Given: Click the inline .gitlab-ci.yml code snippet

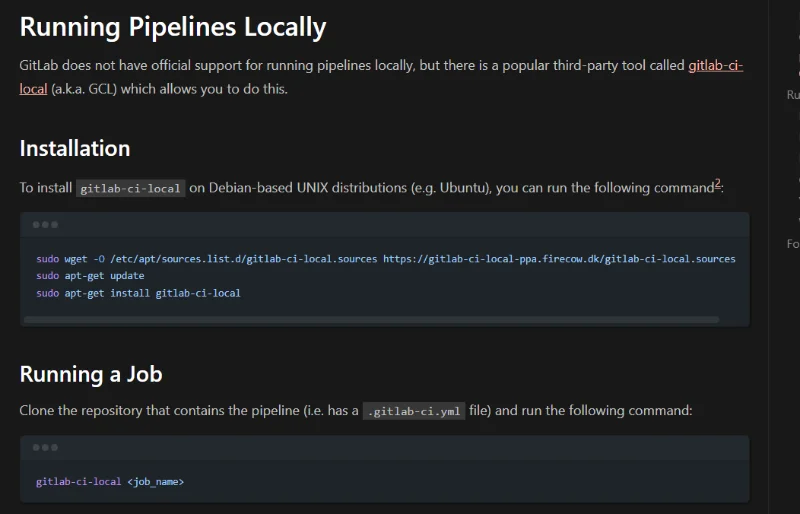Looking at the screenshot, I should tap(414, 411).
